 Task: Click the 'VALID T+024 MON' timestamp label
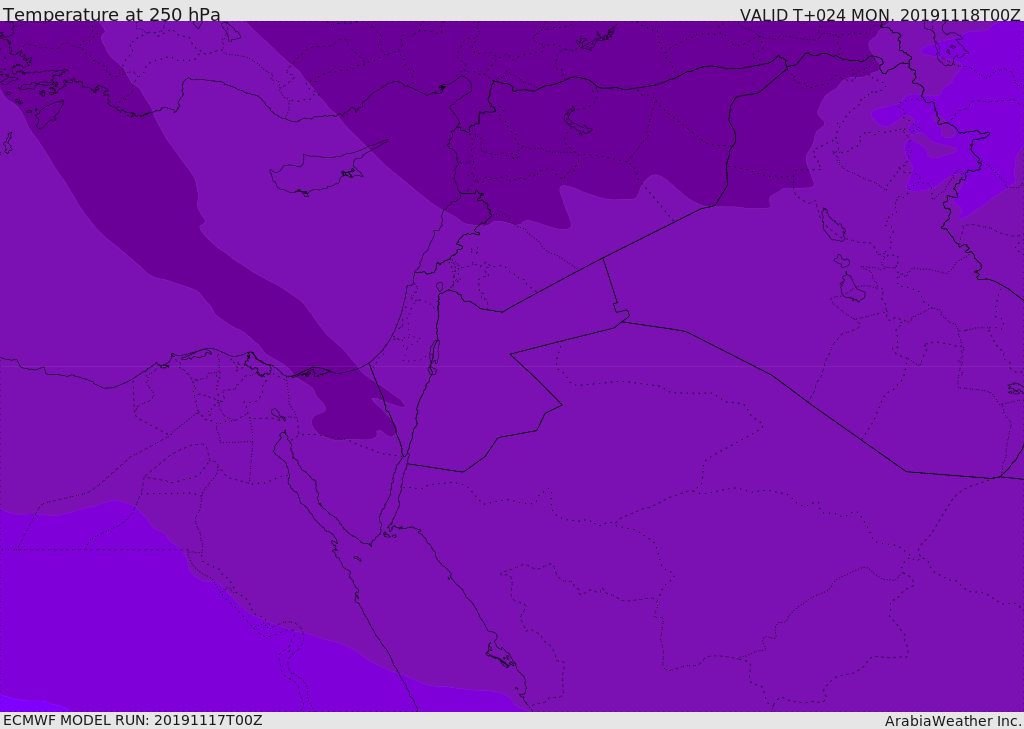(880, 14)
